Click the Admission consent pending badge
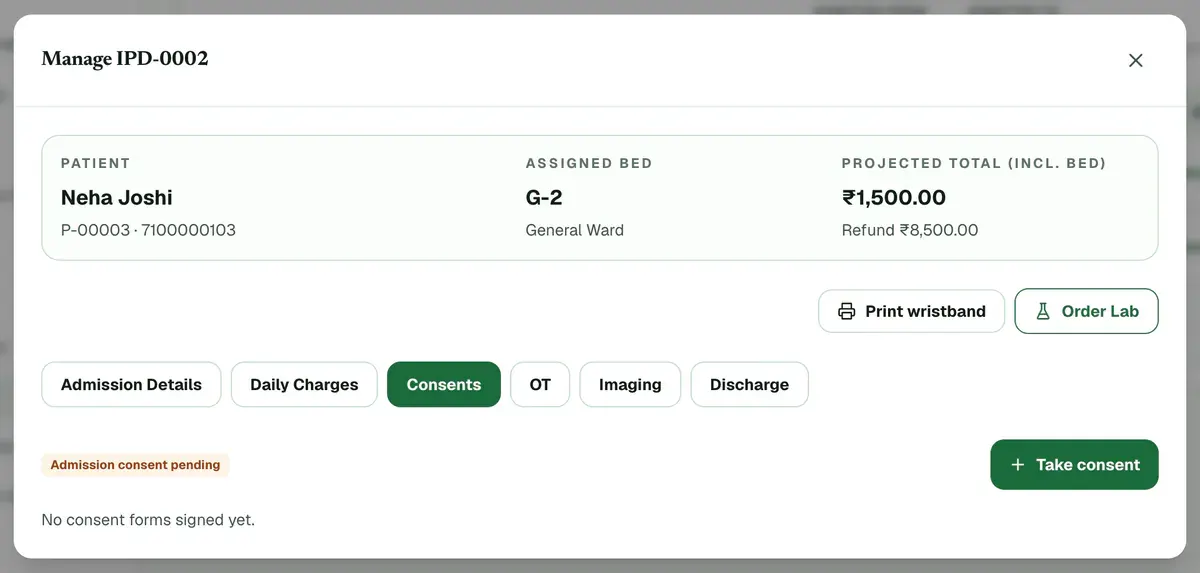The width and height of the screenshot is (1200, 573). coord(135,465)
